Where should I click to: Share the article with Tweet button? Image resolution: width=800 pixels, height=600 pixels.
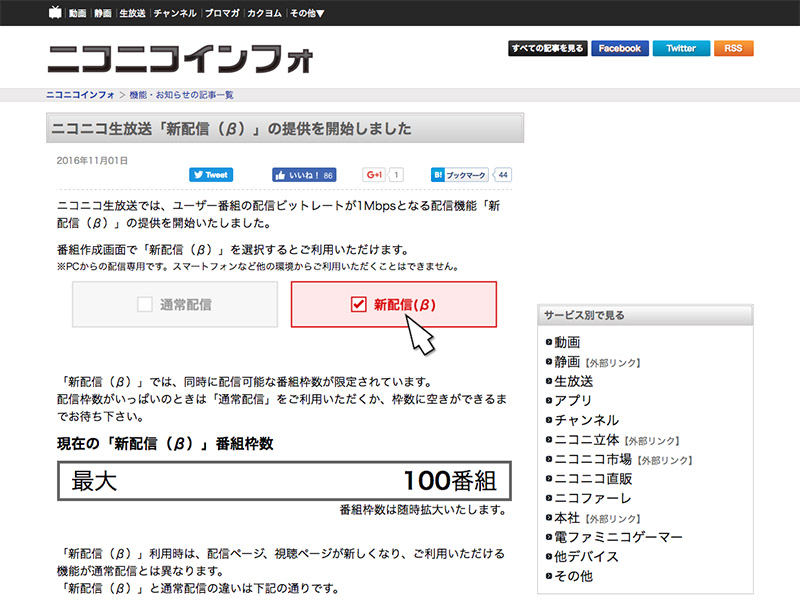click(x=211, y=175)
